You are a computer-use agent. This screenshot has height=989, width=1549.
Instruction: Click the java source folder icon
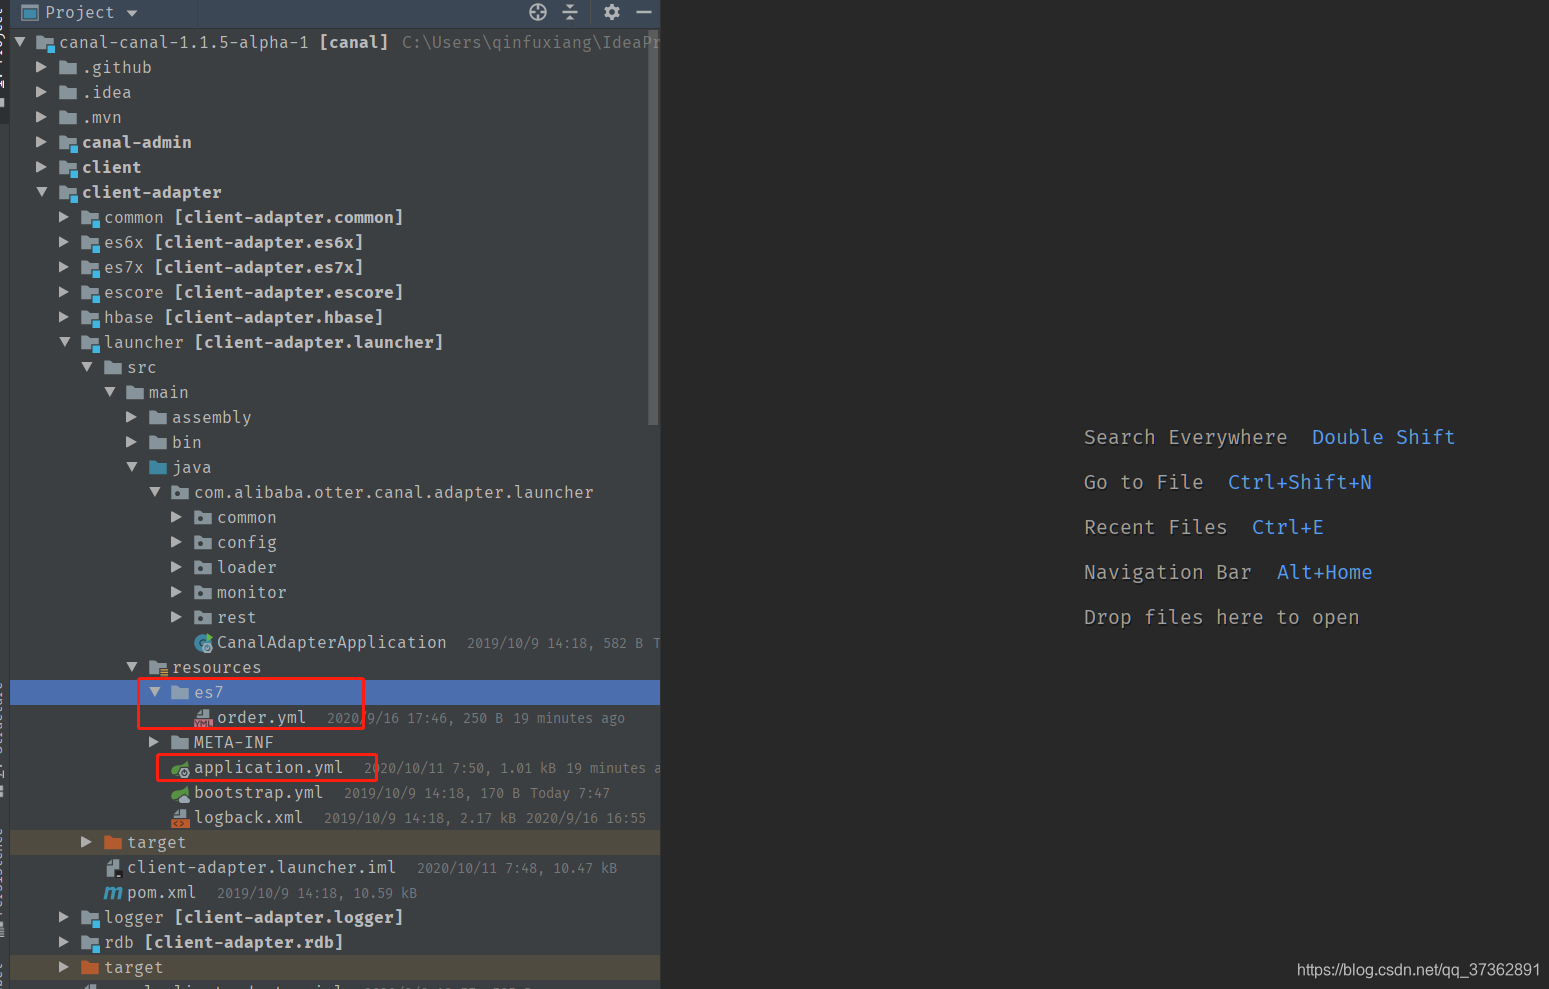pyautogui.click(x=158, y=468)
